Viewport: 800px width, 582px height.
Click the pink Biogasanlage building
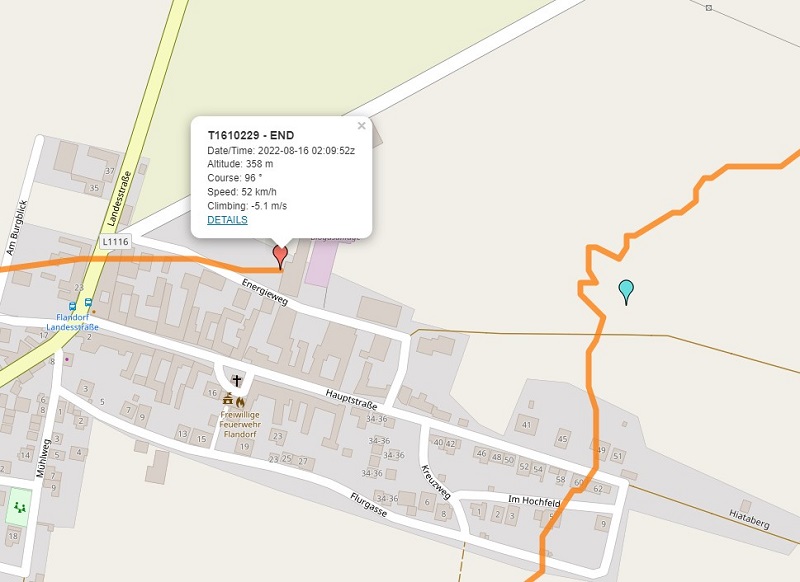321,262
